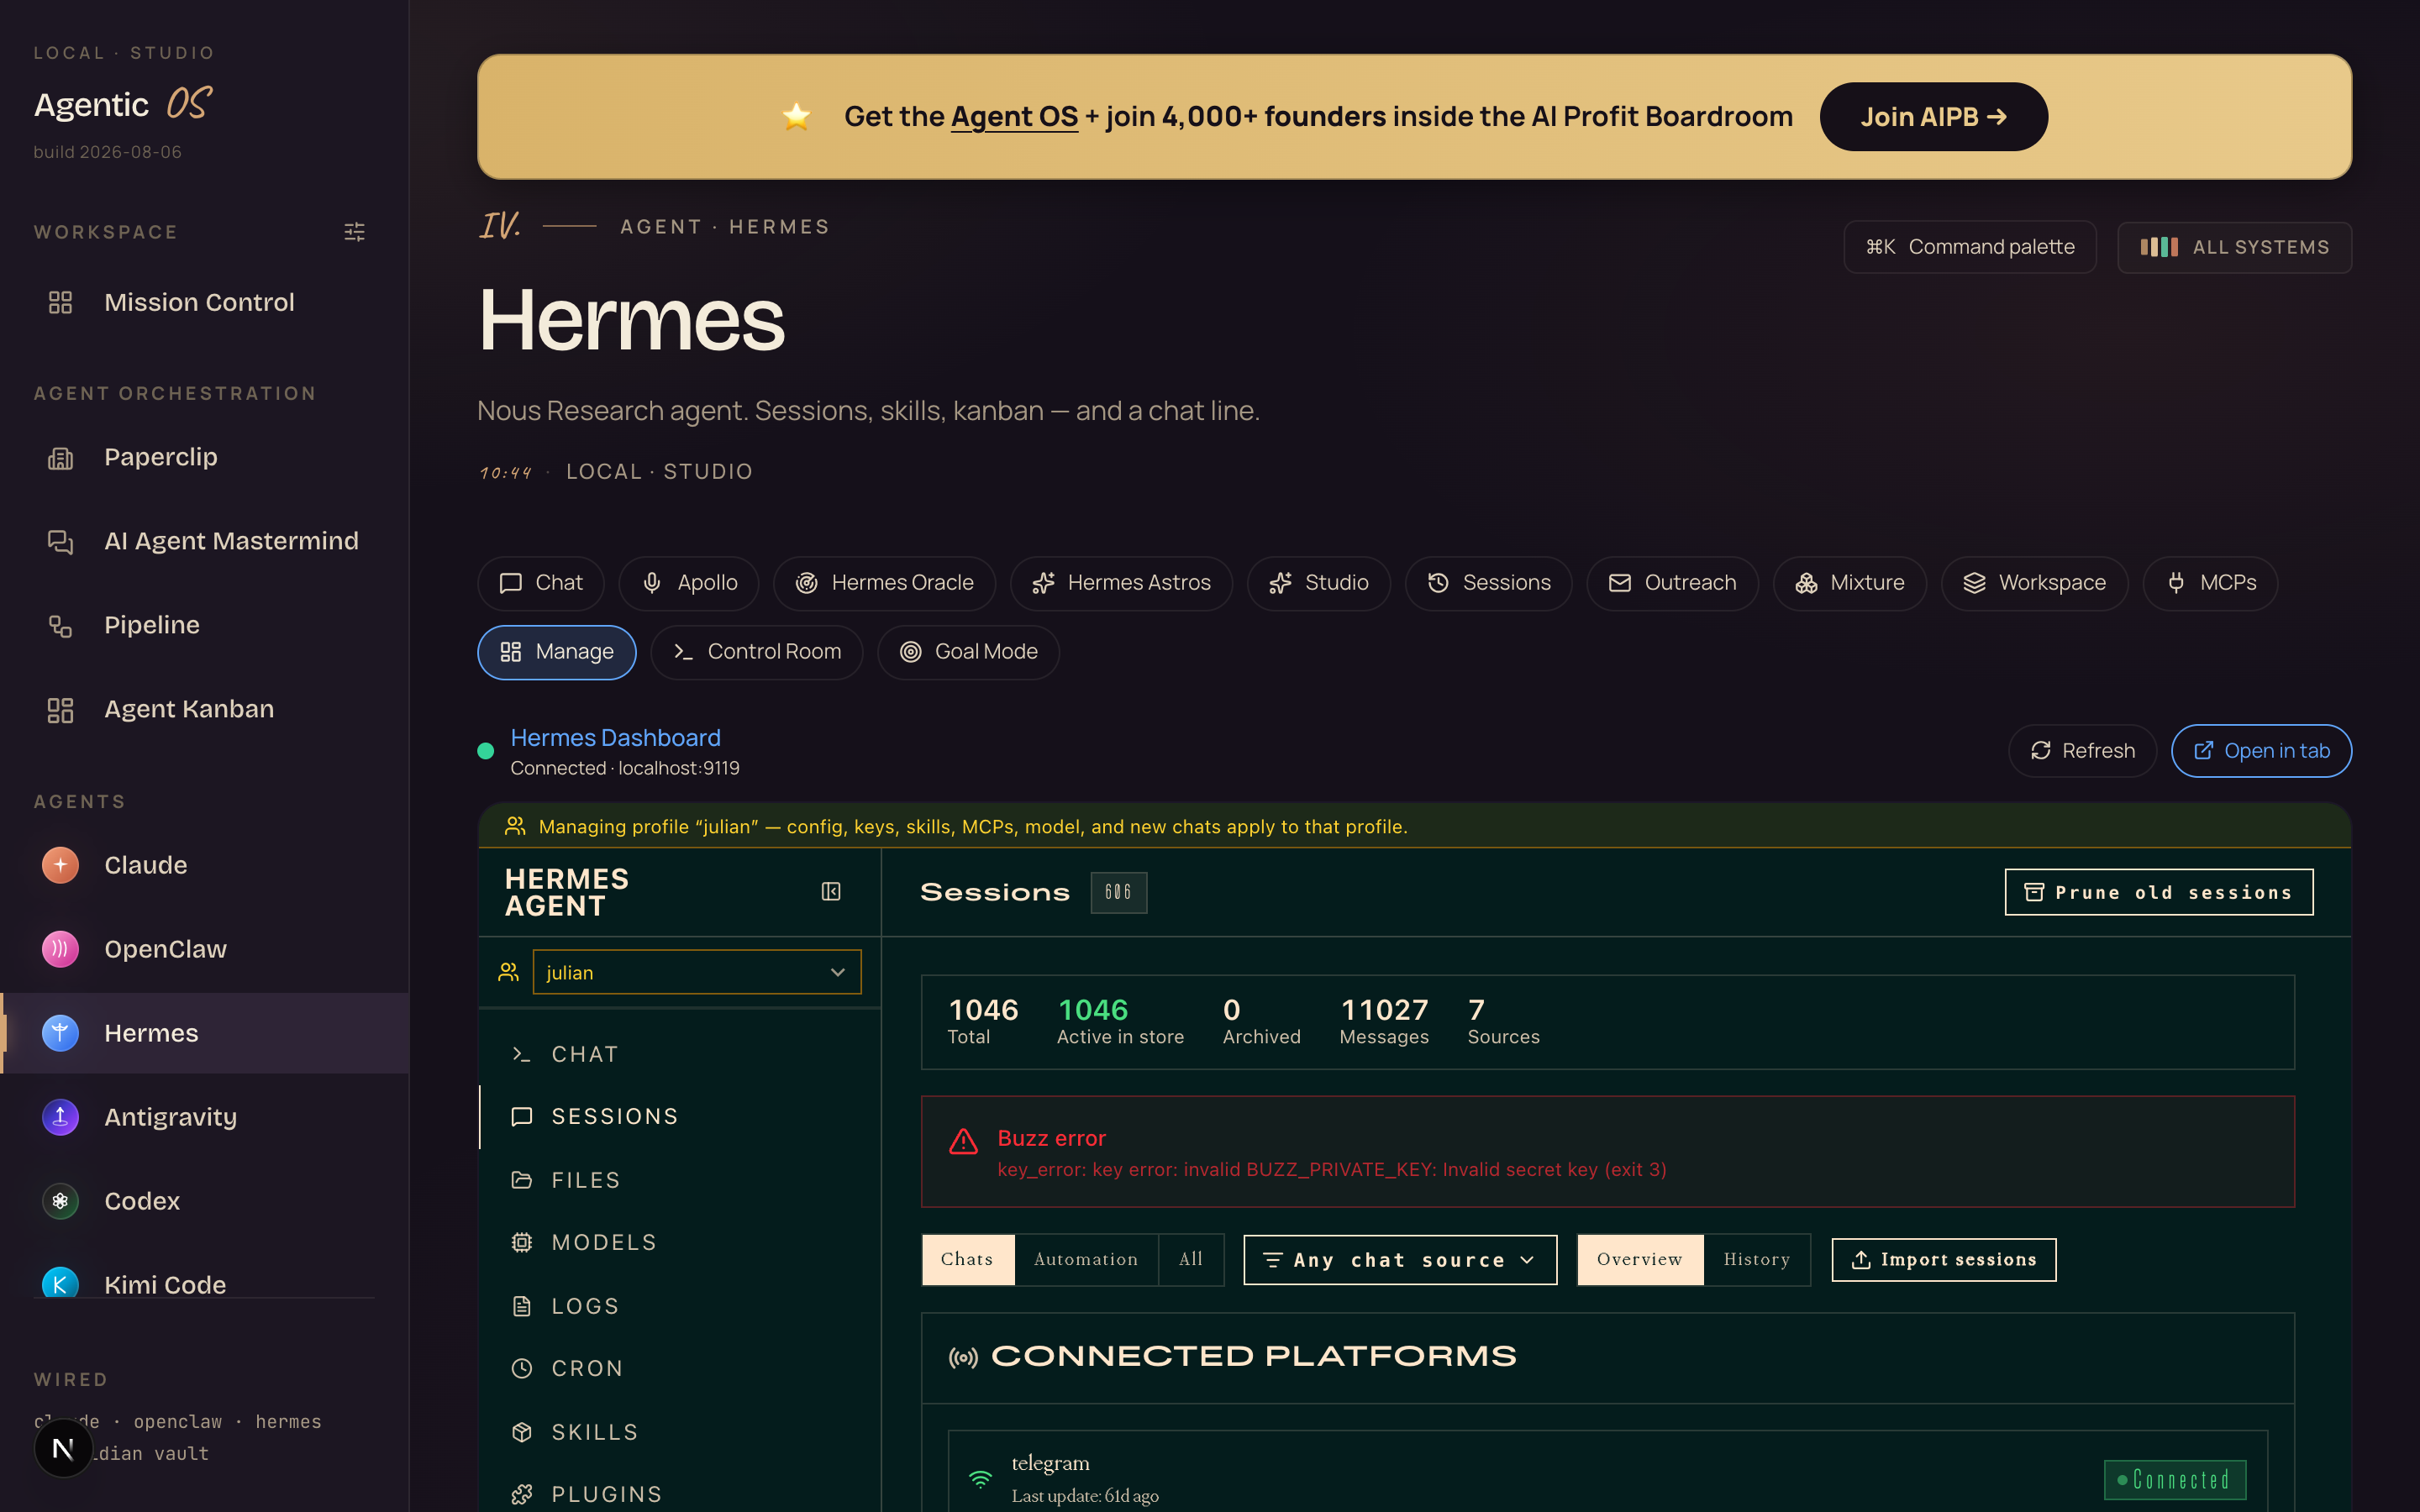Screen dimensions: 2420x1512
Task: Click the 606 sessions count badge
Action: pos(1118,892)
